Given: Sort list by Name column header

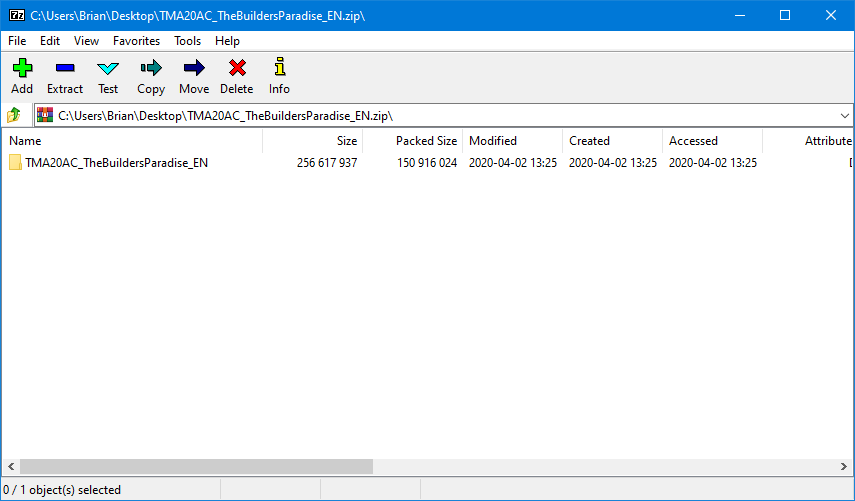Looking at the screenshot, I should [132, 141].
